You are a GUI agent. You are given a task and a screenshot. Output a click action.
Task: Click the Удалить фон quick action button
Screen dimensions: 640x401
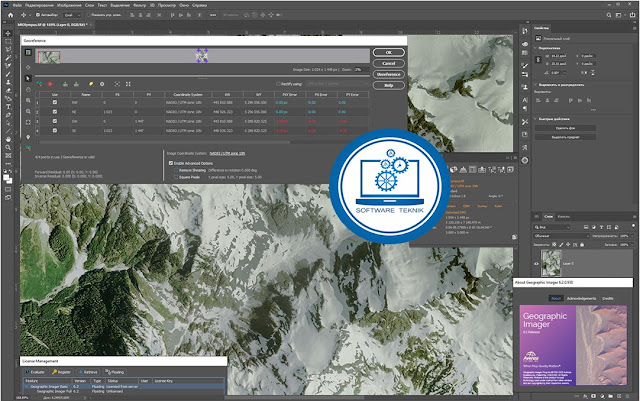[565, 128]
